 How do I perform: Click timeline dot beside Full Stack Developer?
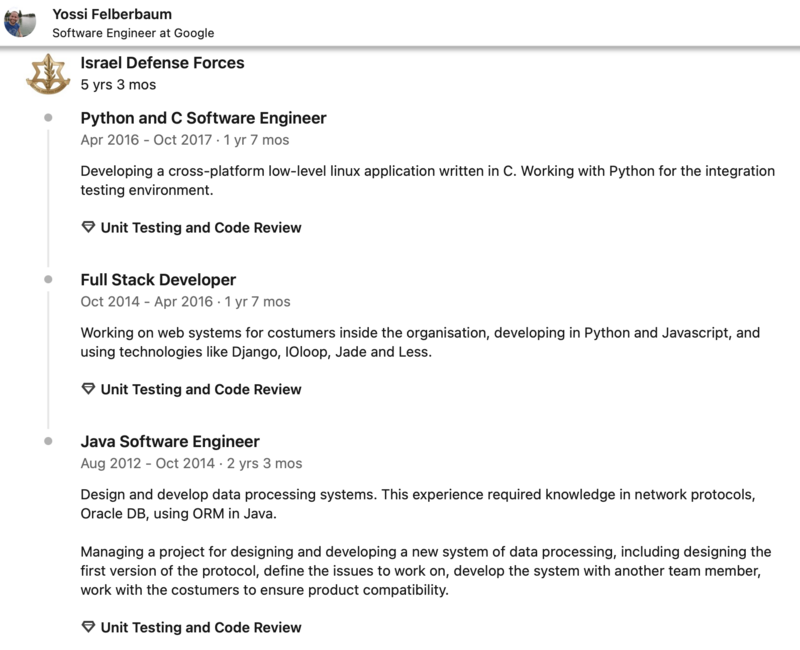(x=48, y=281)
